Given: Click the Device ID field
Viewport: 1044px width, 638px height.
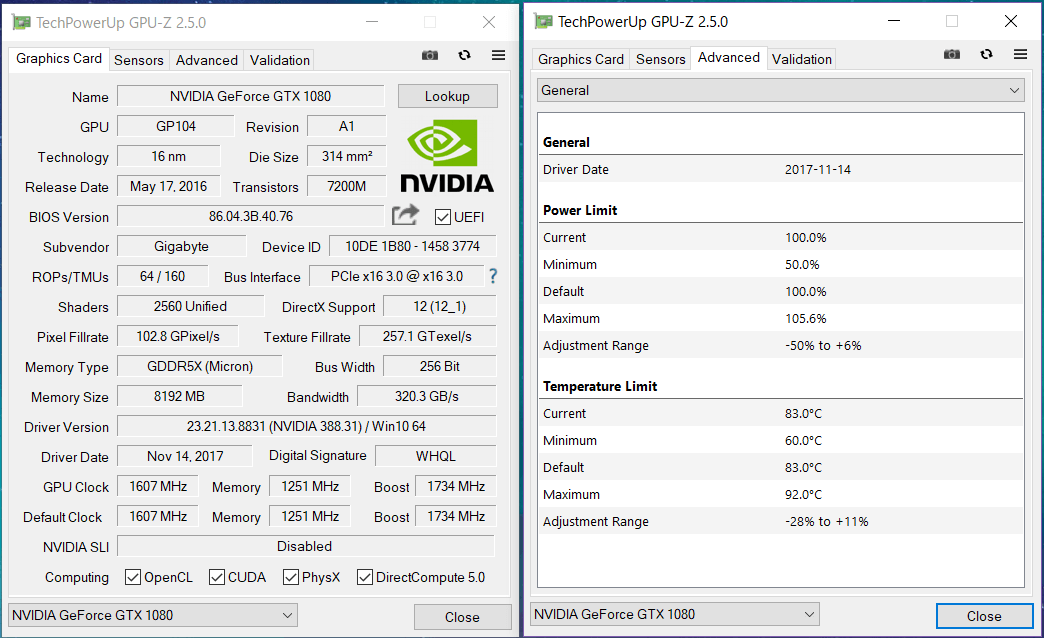Looking at the screenshot, I should pyautogui.click(x=412, y=246).
